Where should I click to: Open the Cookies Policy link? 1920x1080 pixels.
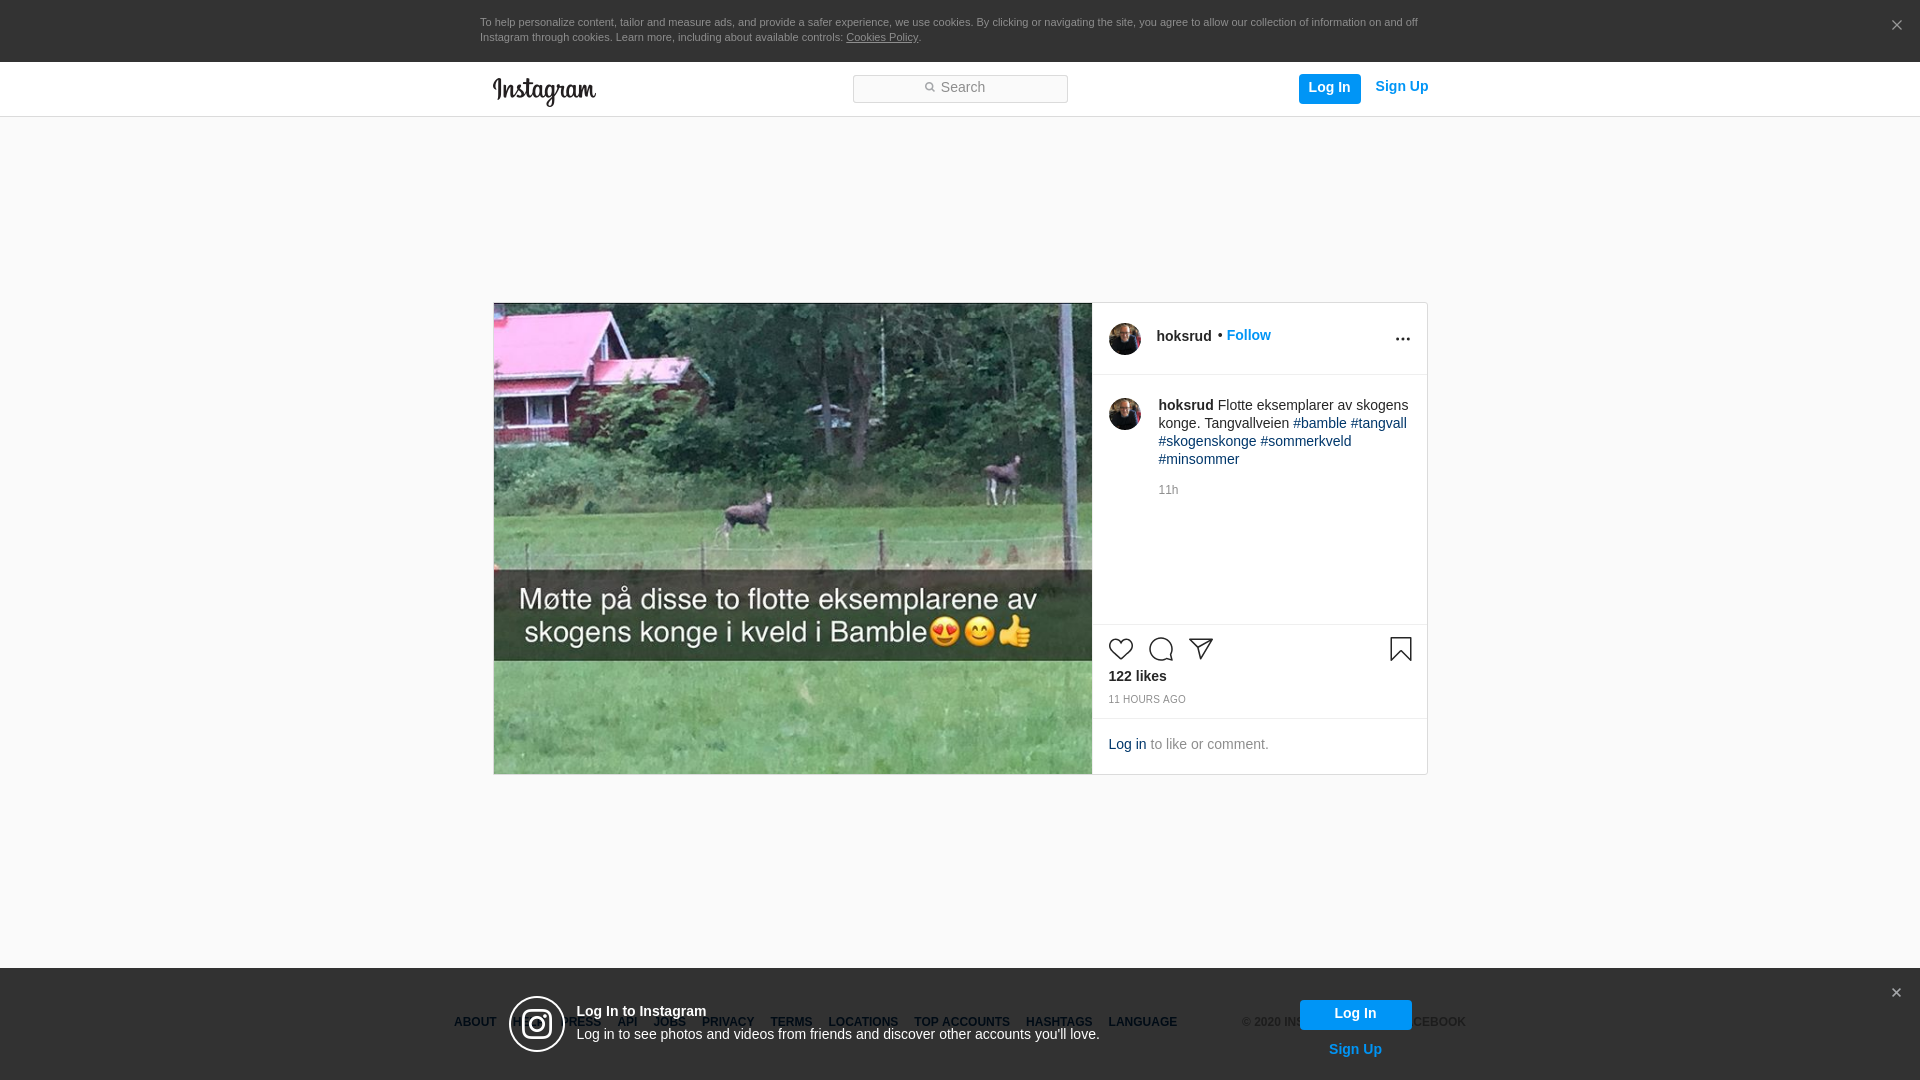pos(881,37)
